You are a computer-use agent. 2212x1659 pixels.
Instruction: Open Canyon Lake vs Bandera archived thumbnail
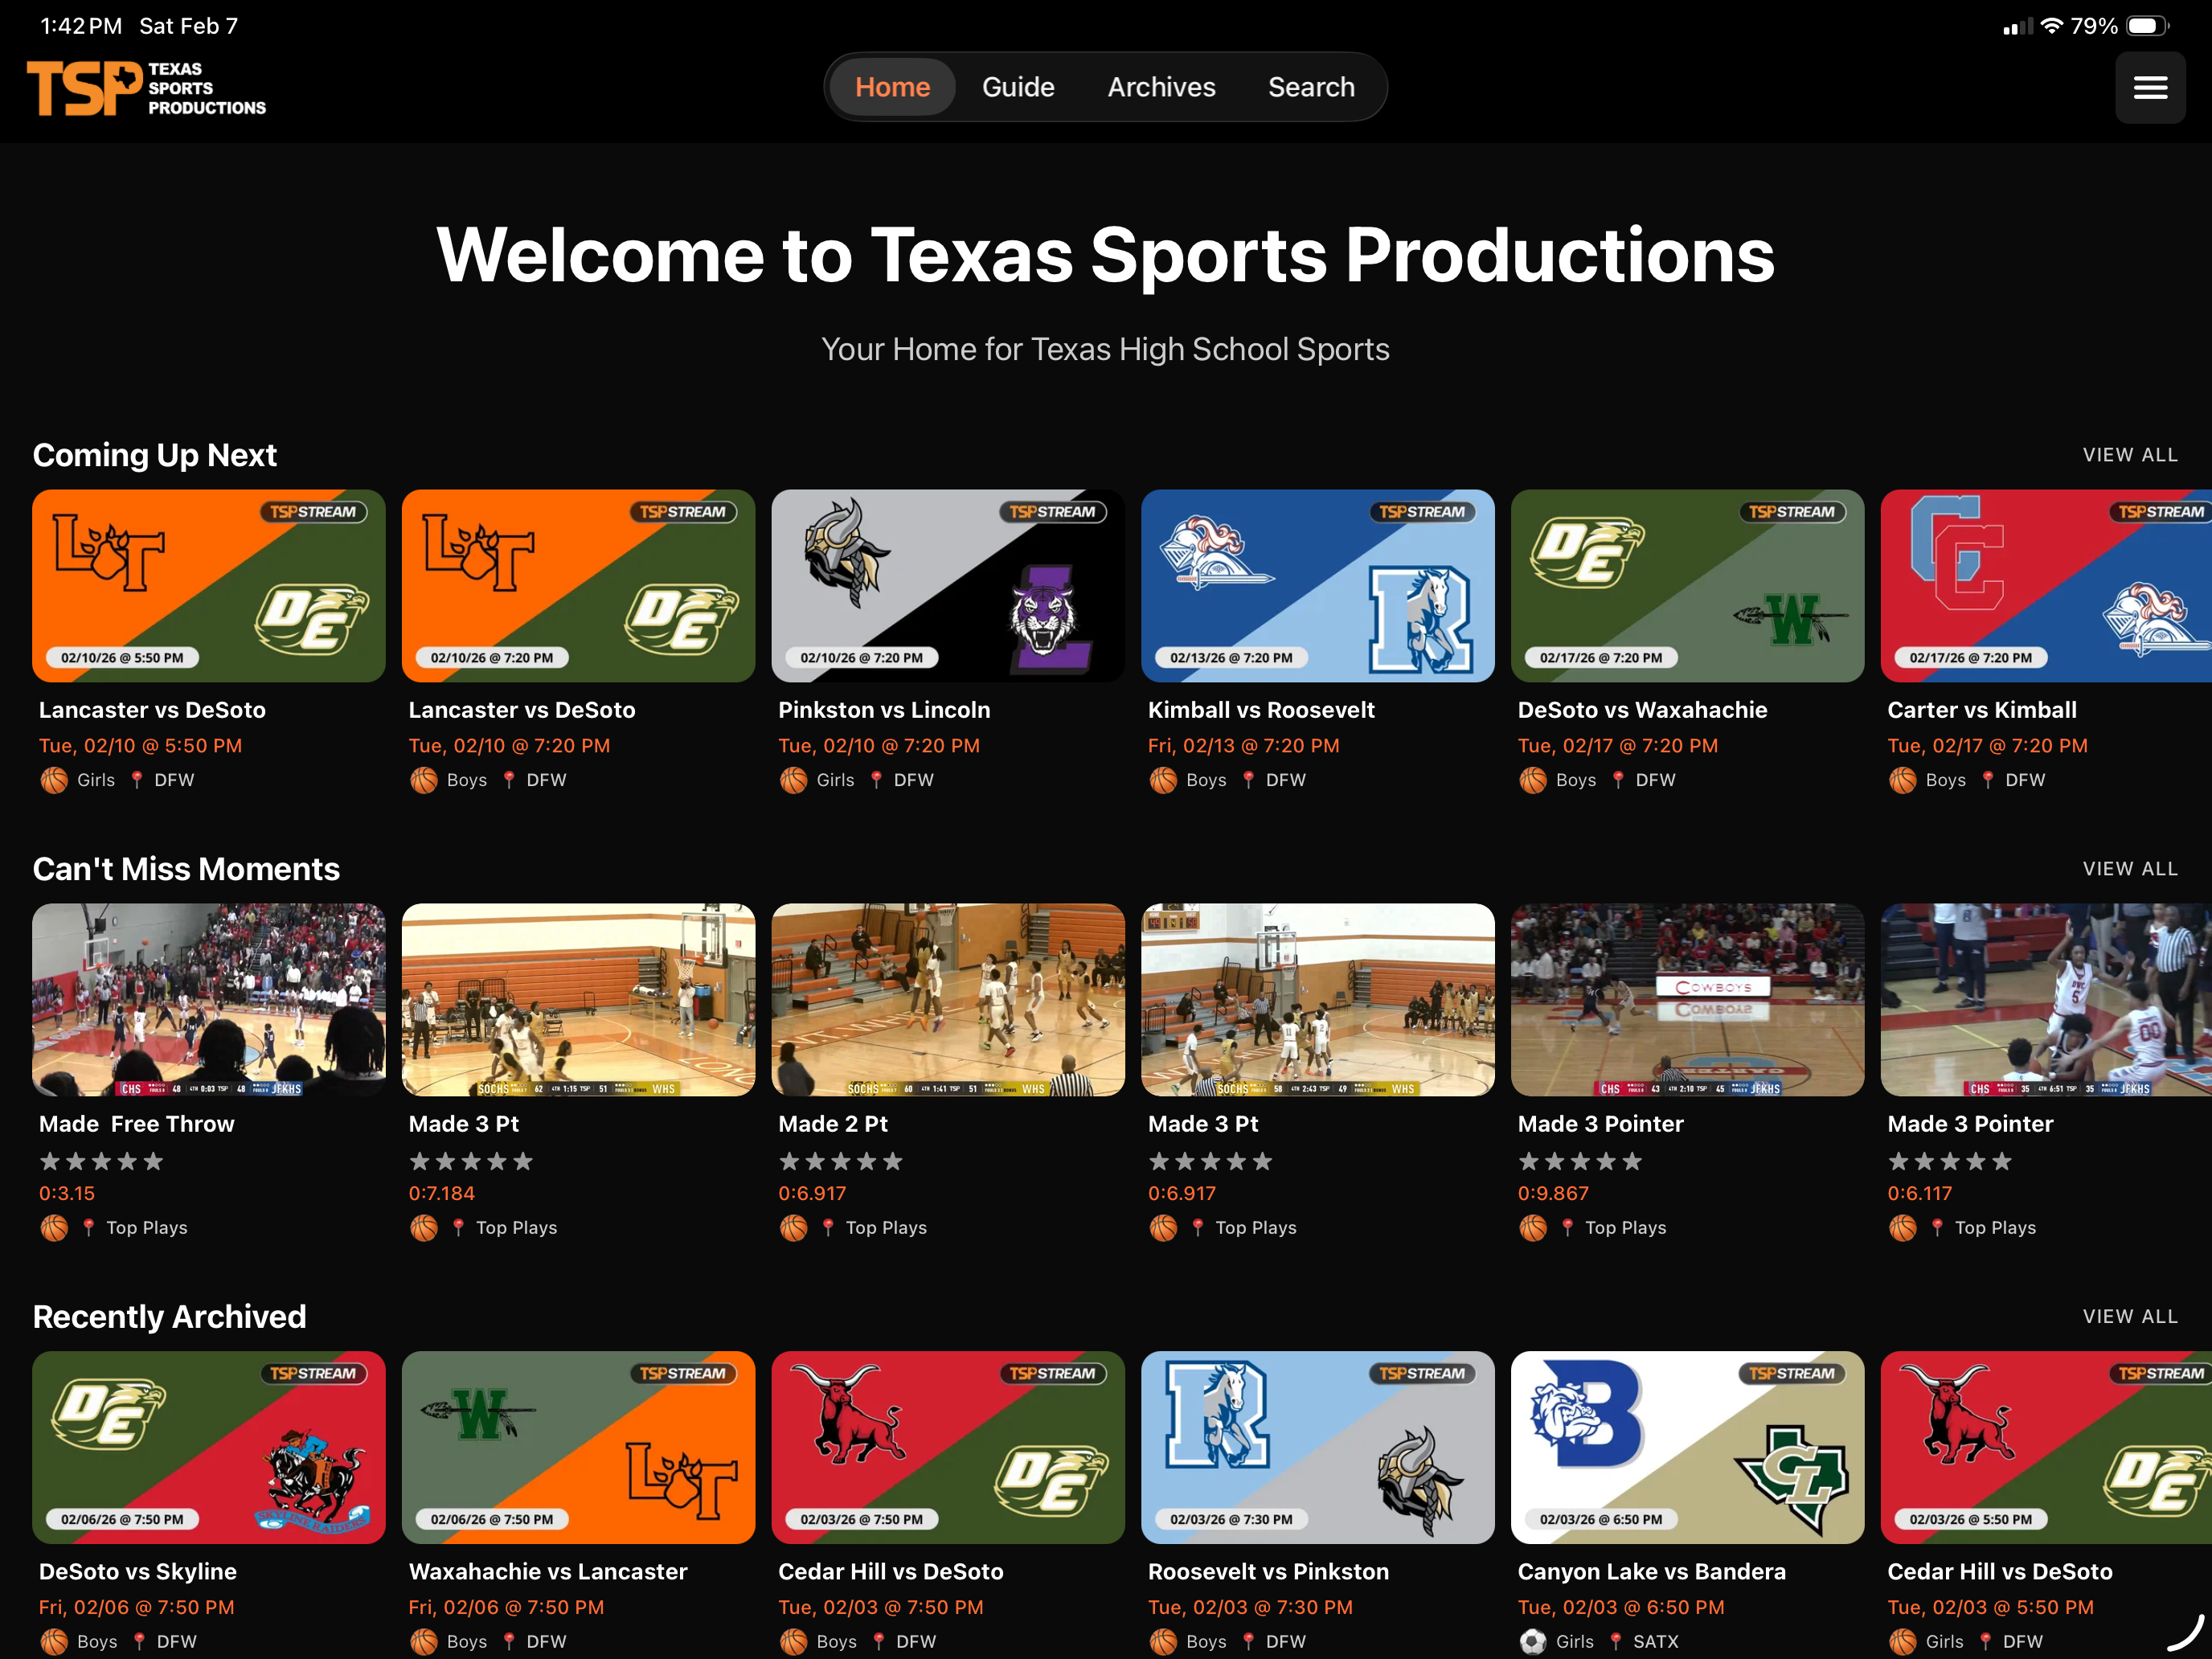pos(1687,1448)
